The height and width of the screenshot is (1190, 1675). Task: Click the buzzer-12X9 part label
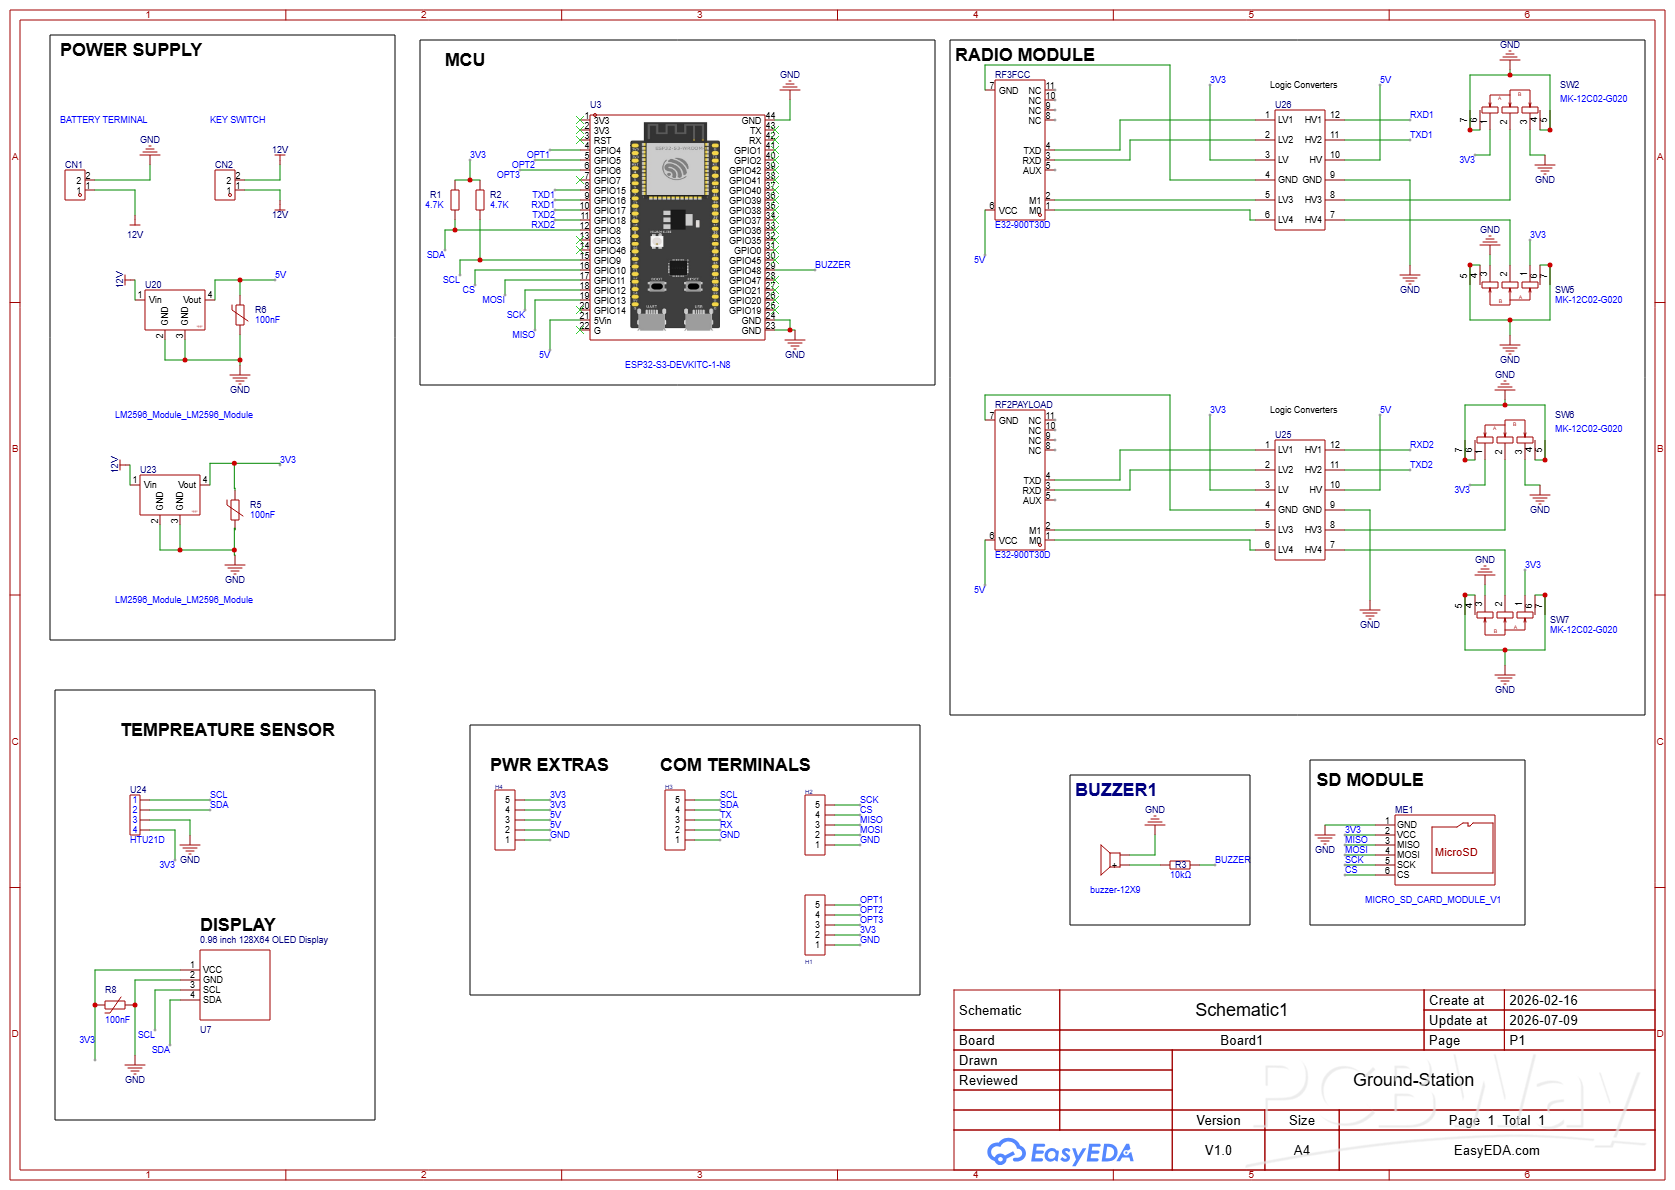click(1115, 890)
